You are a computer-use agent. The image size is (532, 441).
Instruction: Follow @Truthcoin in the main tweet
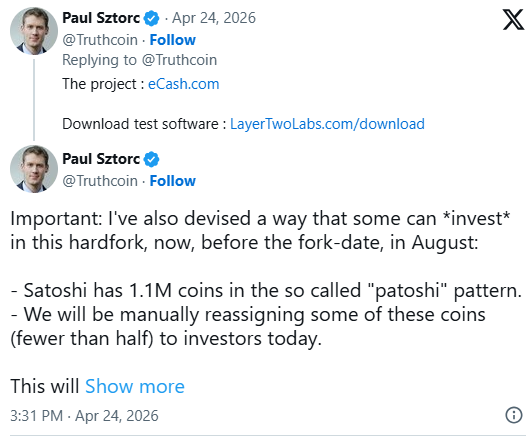pos(173,181)
